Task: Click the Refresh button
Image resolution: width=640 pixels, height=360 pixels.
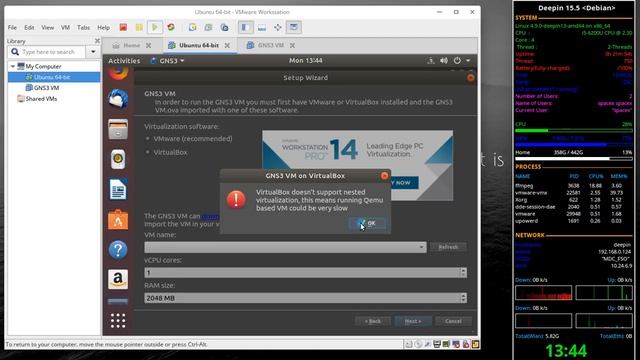Action: point(448,247)
